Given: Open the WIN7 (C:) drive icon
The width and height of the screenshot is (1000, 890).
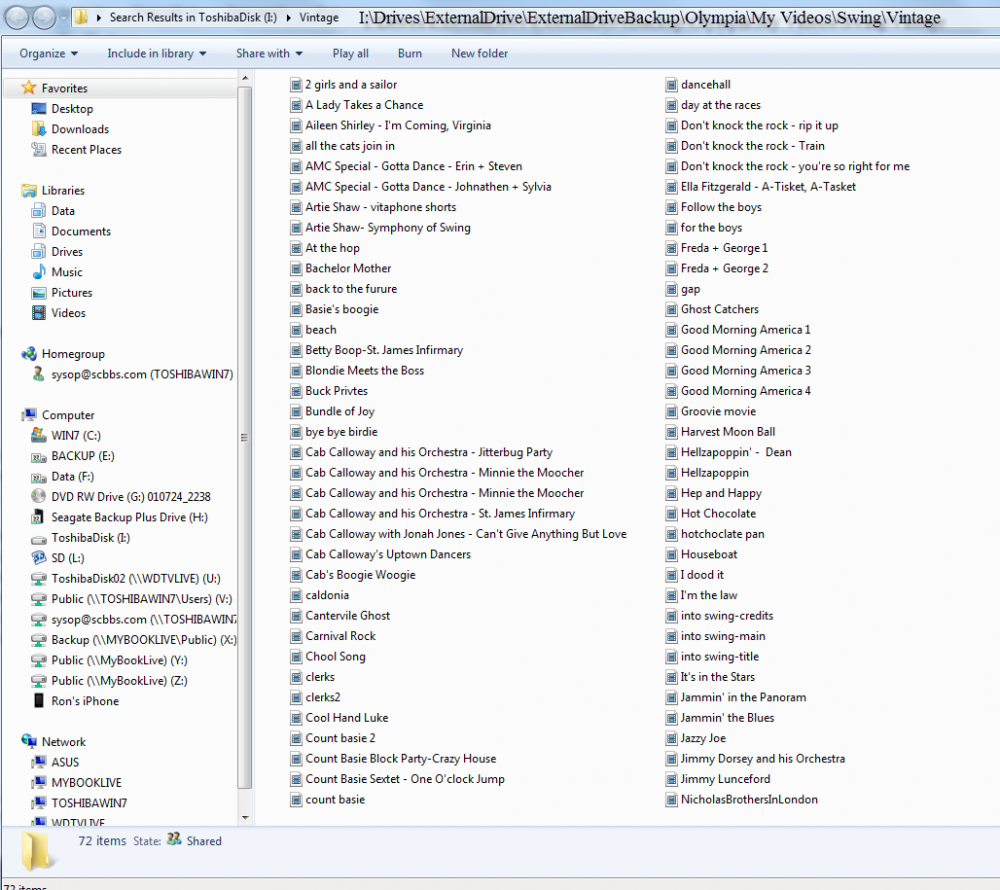Looking at the screenshot, I should pos(39,435).
